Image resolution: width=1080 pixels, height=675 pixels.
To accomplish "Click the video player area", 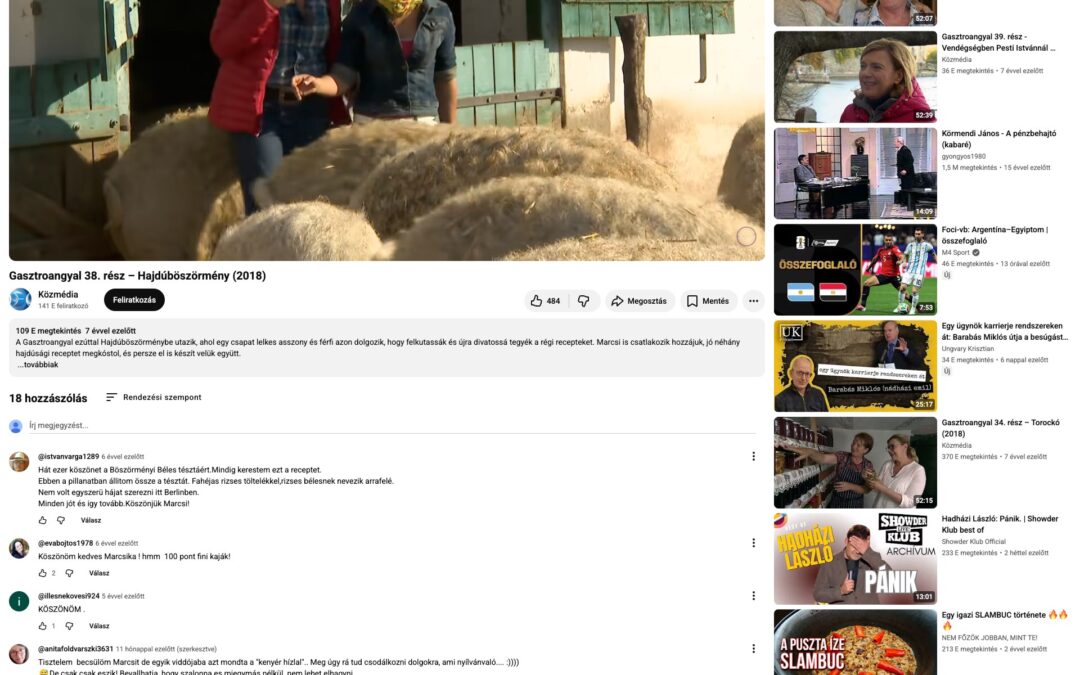I will [386, 130].
